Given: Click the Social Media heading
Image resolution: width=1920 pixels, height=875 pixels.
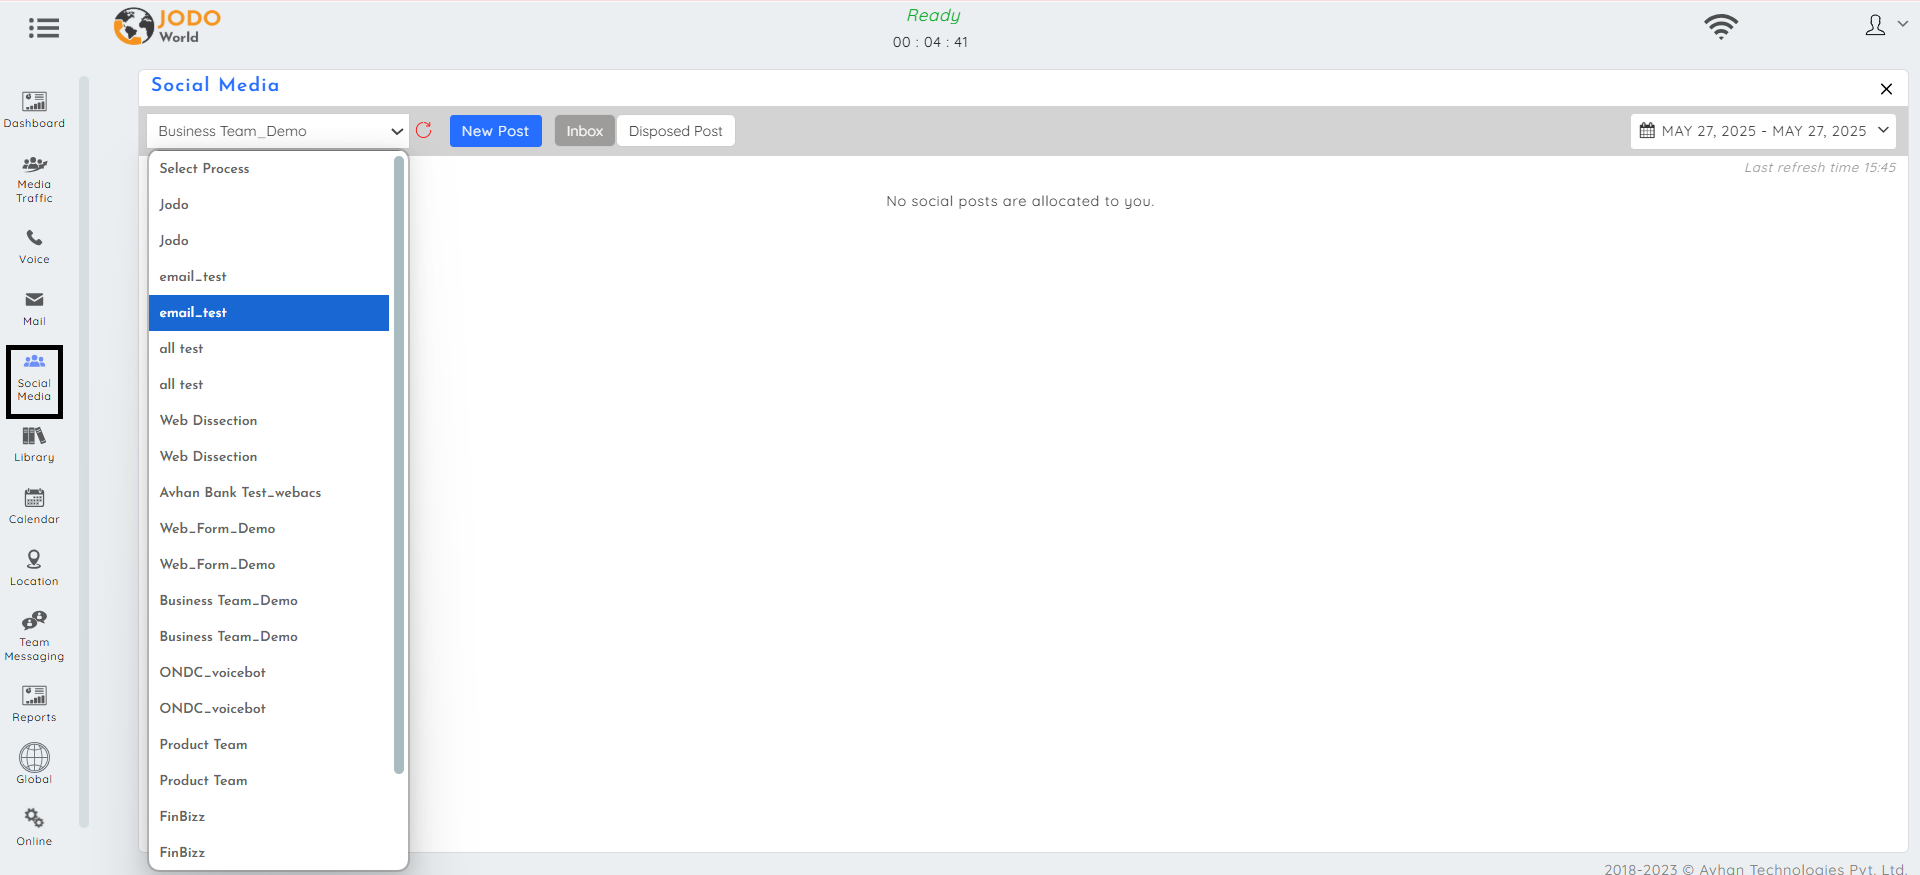Looking at the screenshot, I should tap(215, 85).
